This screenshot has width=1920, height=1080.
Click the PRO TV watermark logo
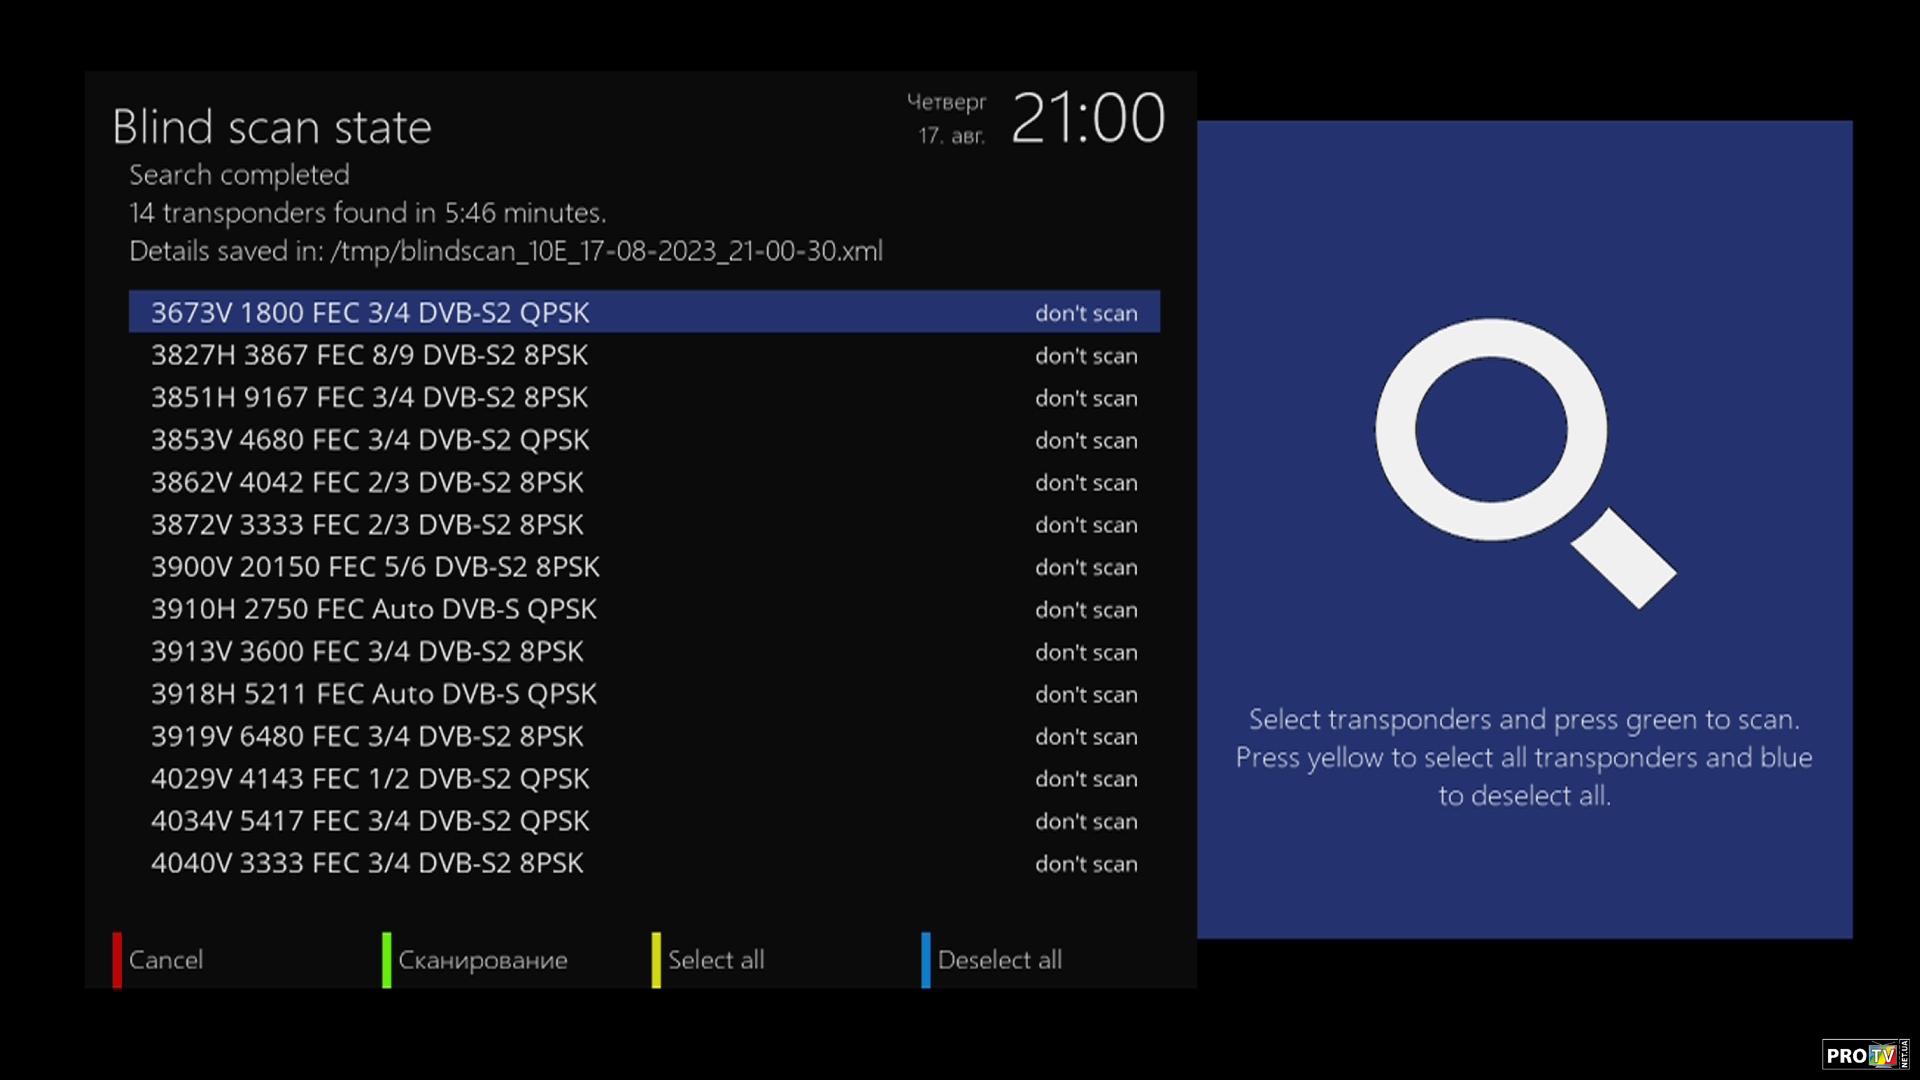pos(1864,1055)
